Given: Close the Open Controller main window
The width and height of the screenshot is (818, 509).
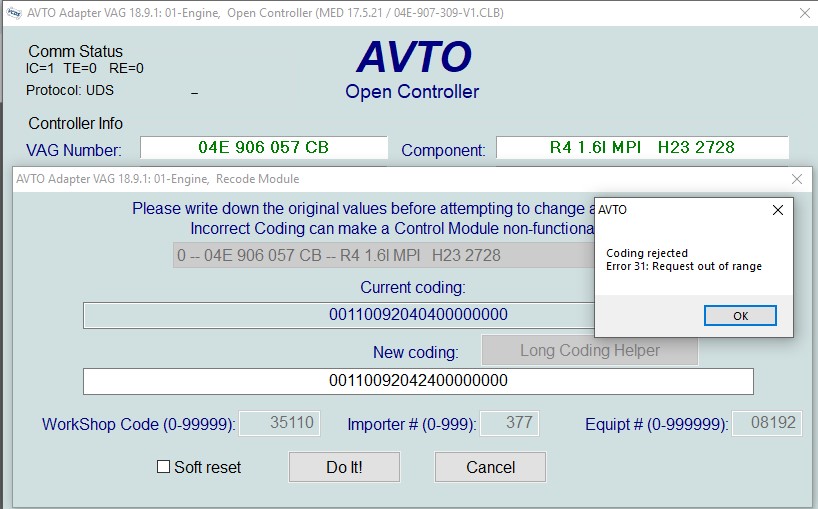Looking at the screenshot, I should click(805, 13).
